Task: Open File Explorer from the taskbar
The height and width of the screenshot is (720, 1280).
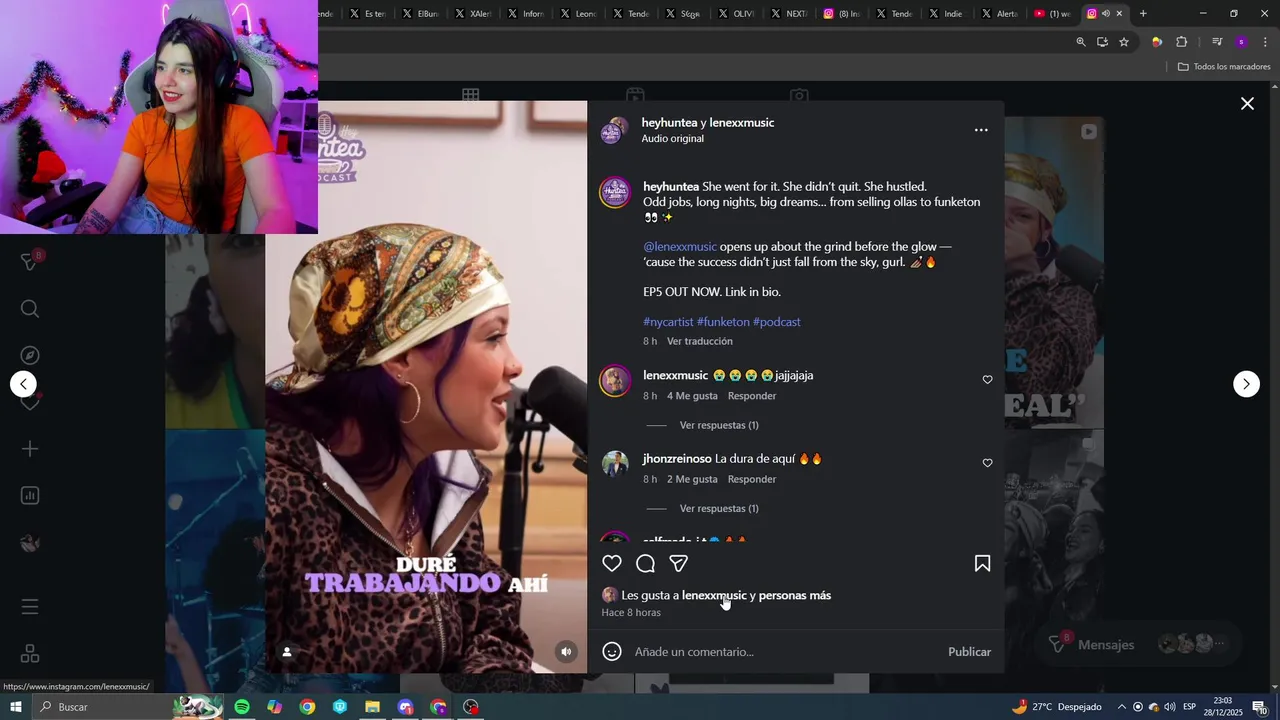Action: pyautogui.click(x=373, y=707)
